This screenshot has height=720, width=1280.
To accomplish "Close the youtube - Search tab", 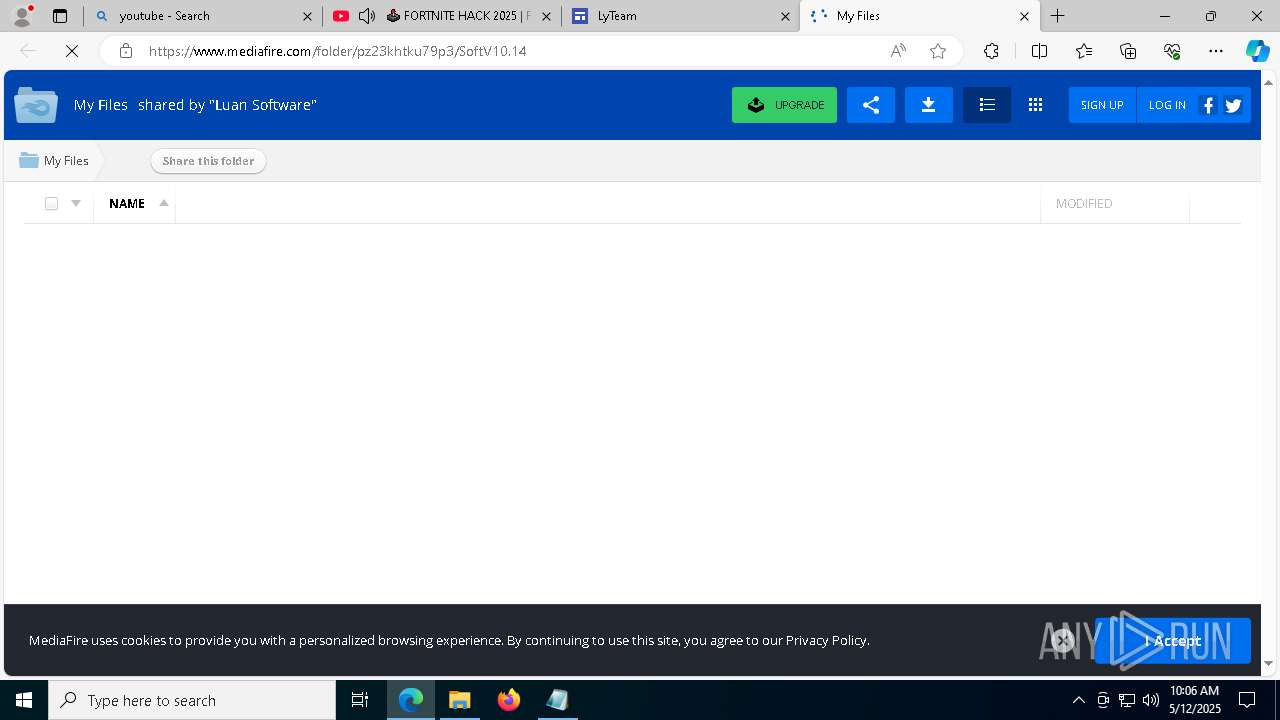I will [307, 16].
